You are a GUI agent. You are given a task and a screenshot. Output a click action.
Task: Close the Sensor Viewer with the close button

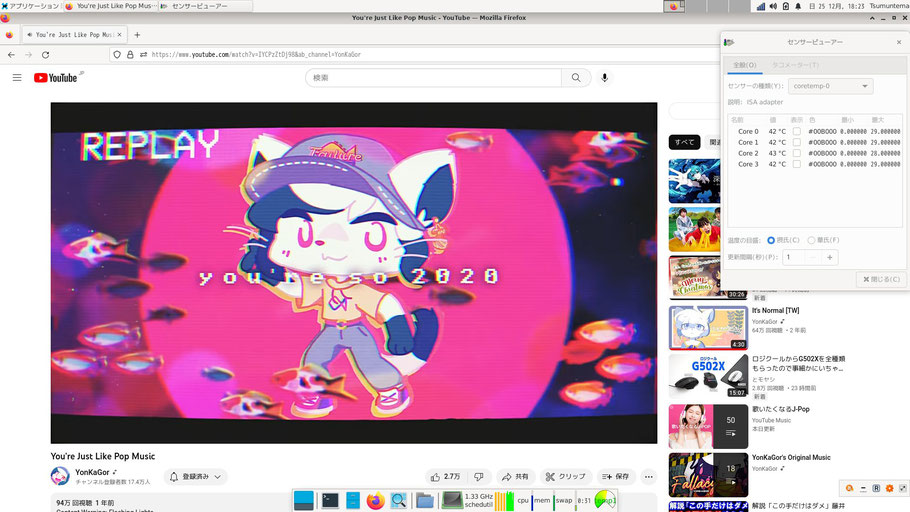point(881,279)
